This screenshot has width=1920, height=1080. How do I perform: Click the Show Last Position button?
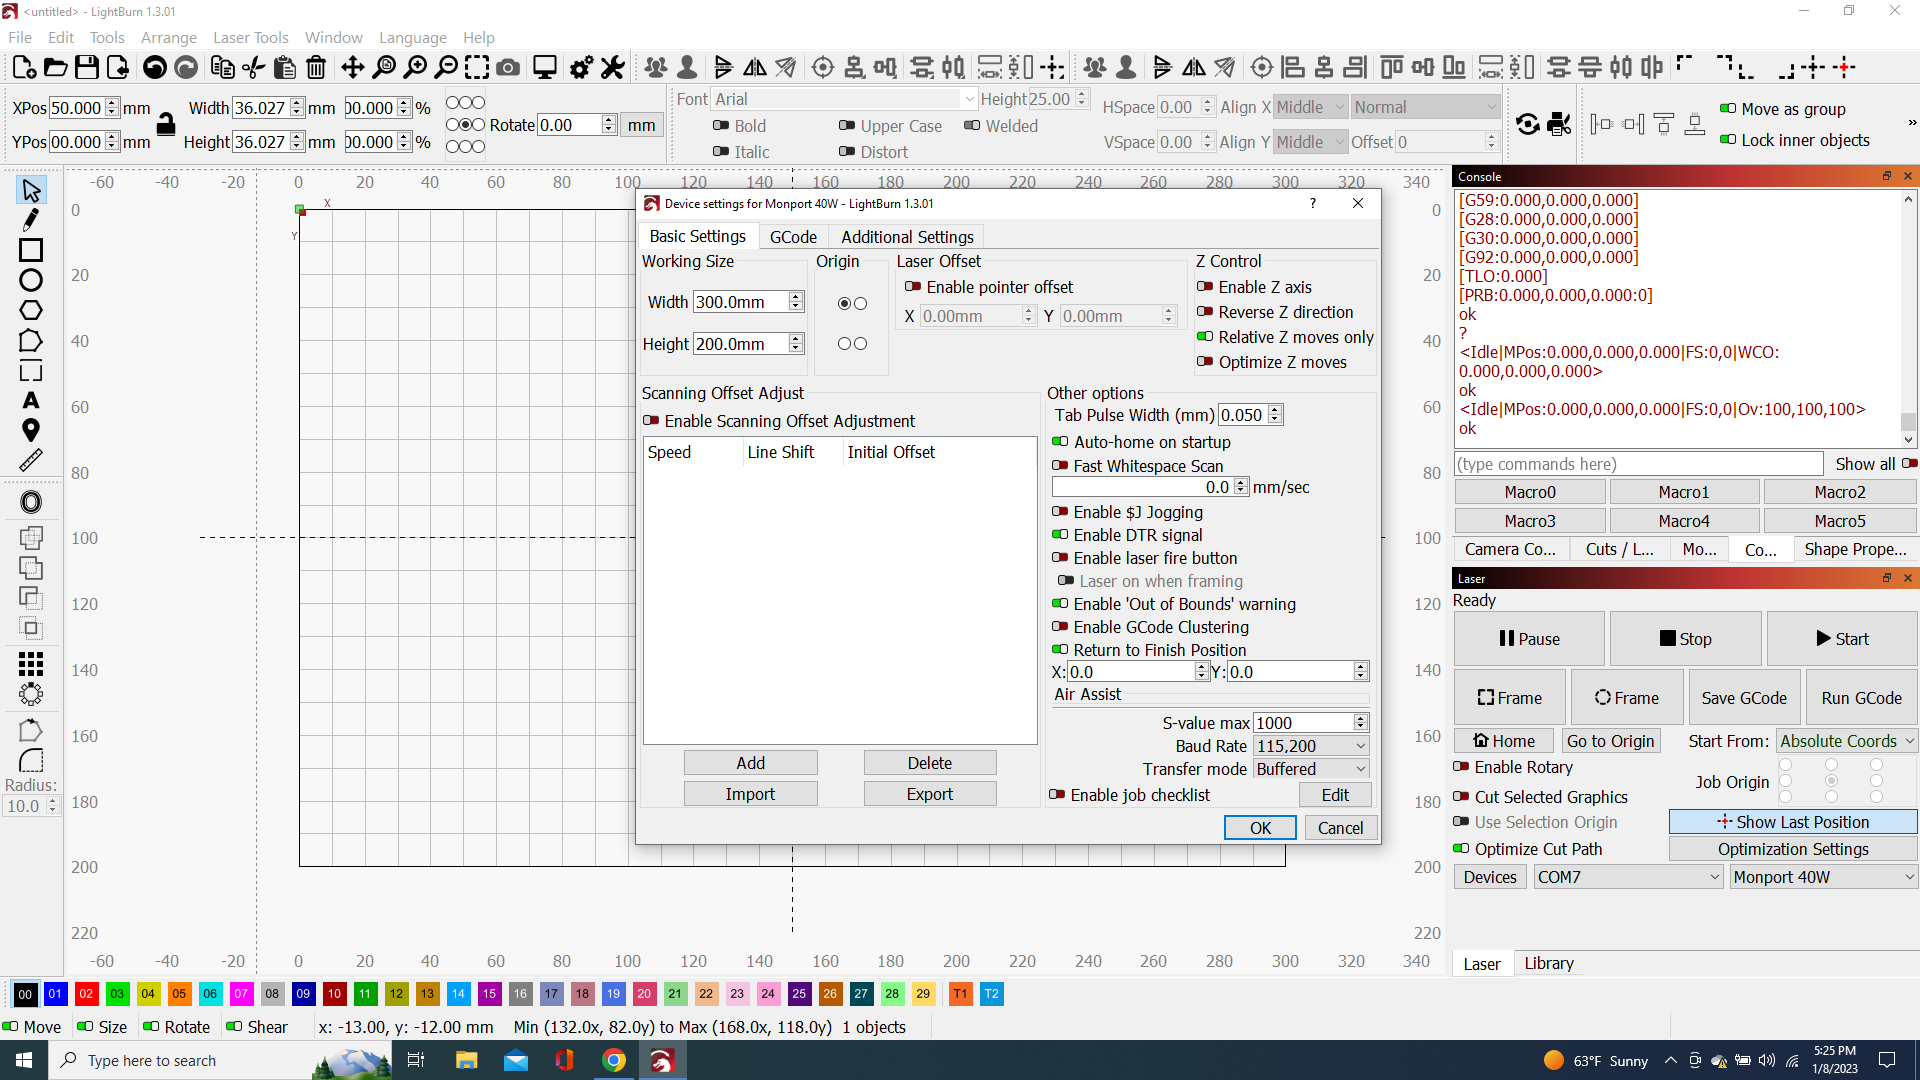click(1793, 822)
